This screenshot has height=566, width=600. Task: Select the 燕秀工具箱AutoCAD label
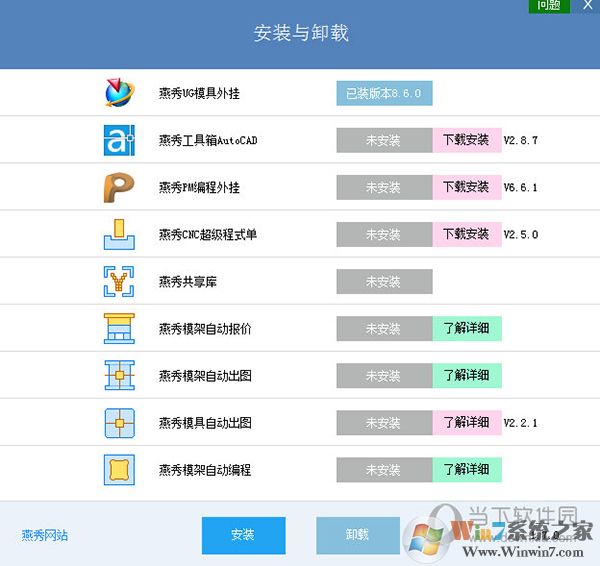point(208,140)
